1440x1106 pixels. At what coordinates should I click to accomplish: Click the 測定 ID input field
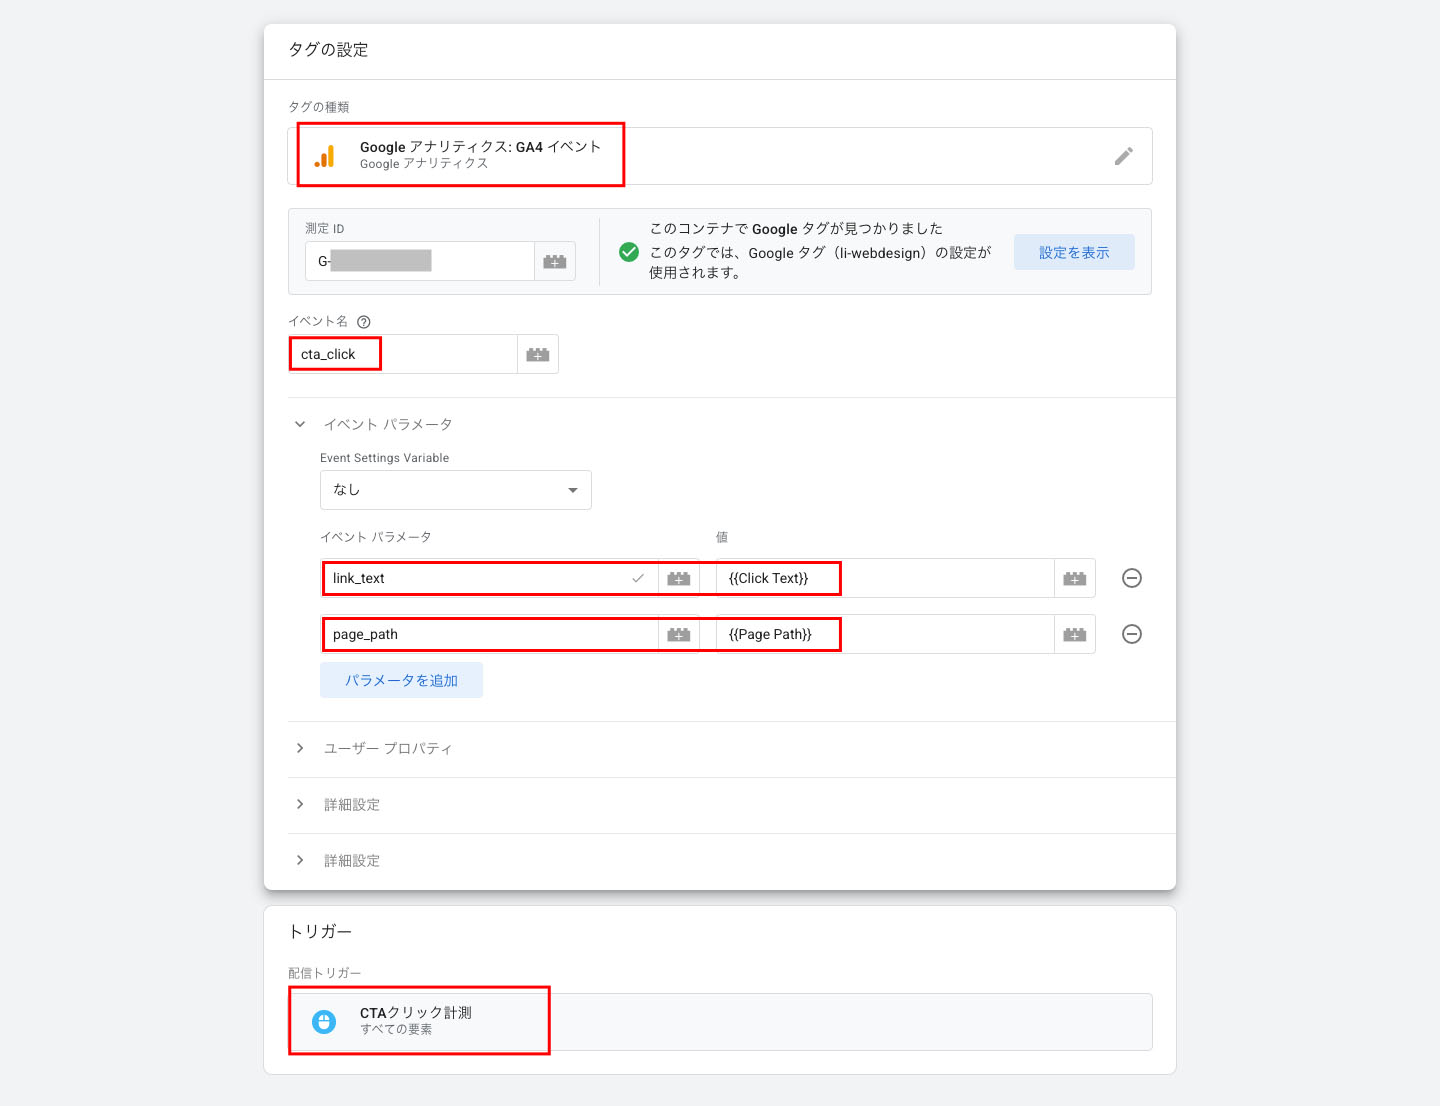420,261
